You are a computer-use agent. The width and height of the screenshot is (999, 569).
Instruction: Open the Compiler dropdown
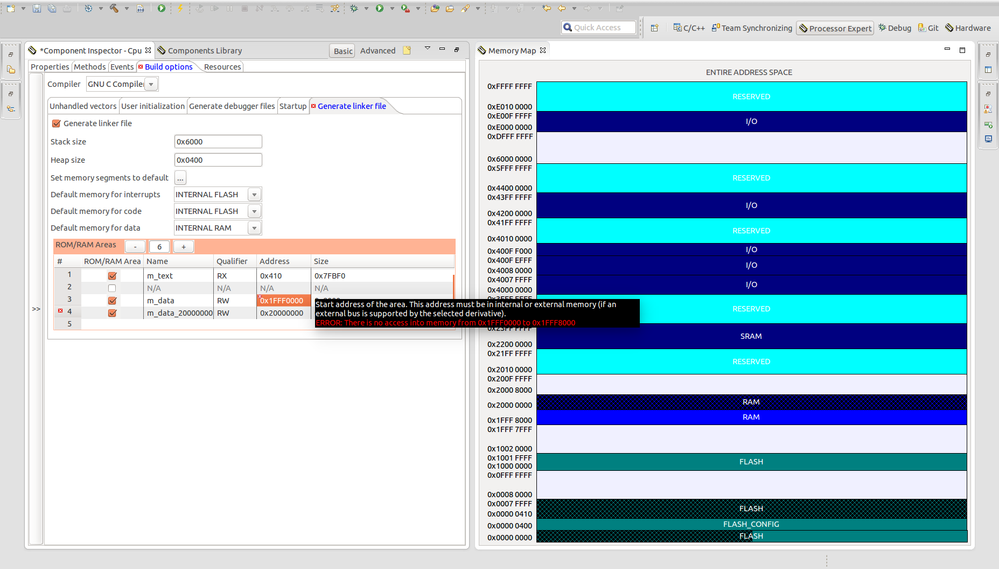click(151, 84)
